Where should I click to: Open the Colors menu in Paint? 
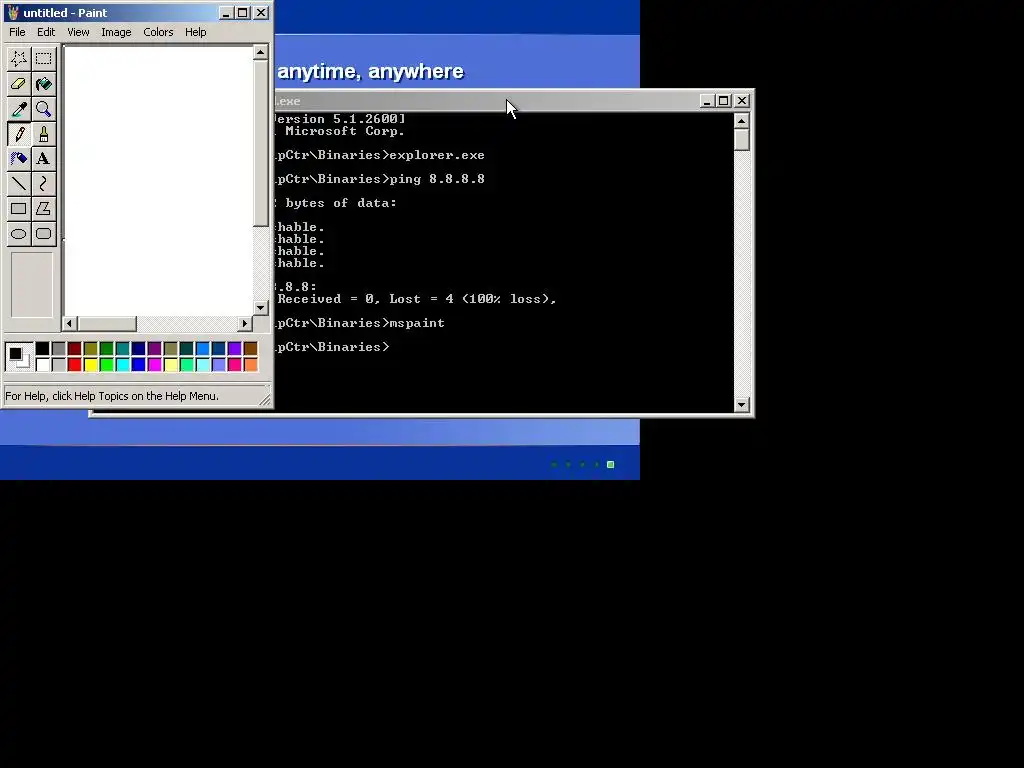(158, 32)
